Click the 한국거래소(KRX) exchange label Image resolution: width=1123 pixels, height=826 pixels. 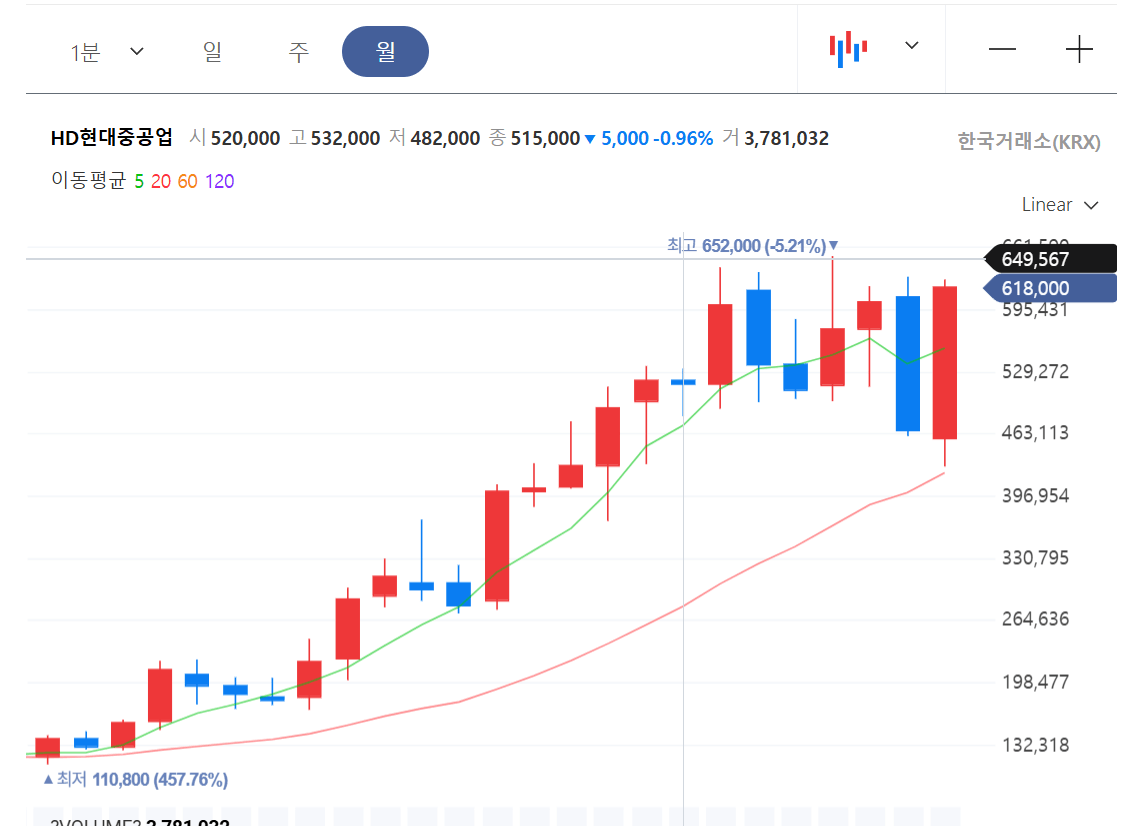(x=1029, y=142)
